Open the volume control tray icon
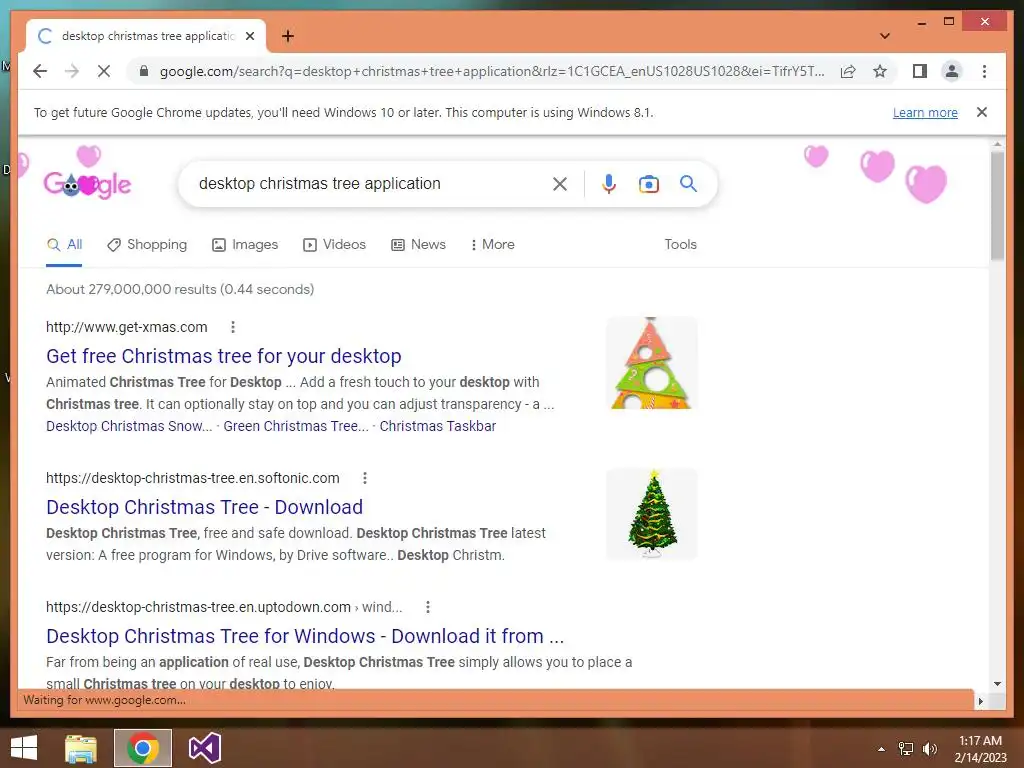 [x=929, y=749]
